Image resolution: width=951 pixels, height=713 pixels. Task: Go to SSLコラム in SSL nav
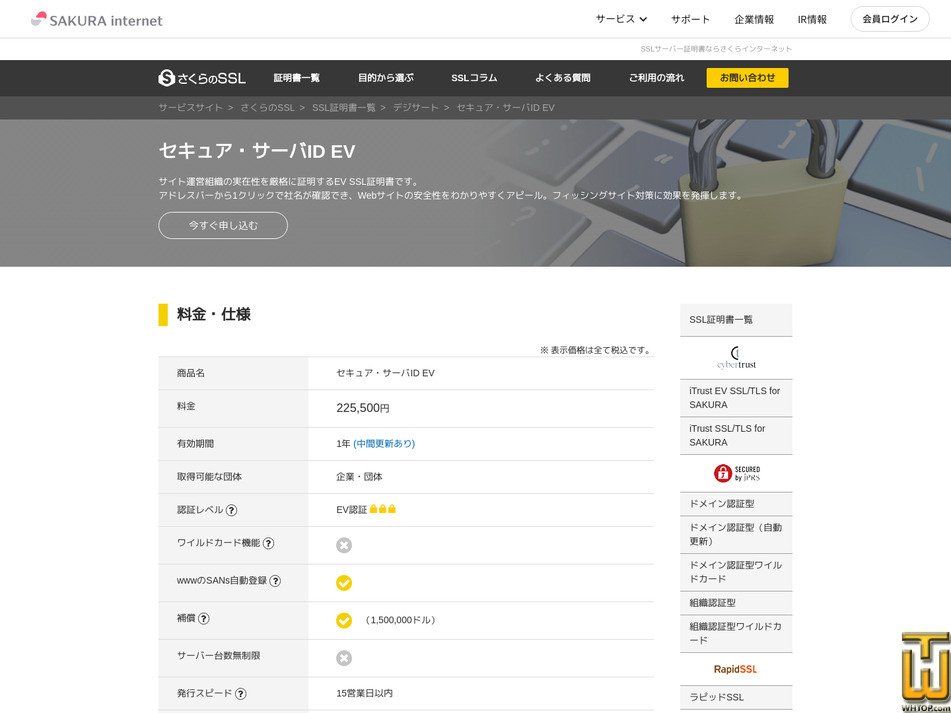(x=474, y=78)
